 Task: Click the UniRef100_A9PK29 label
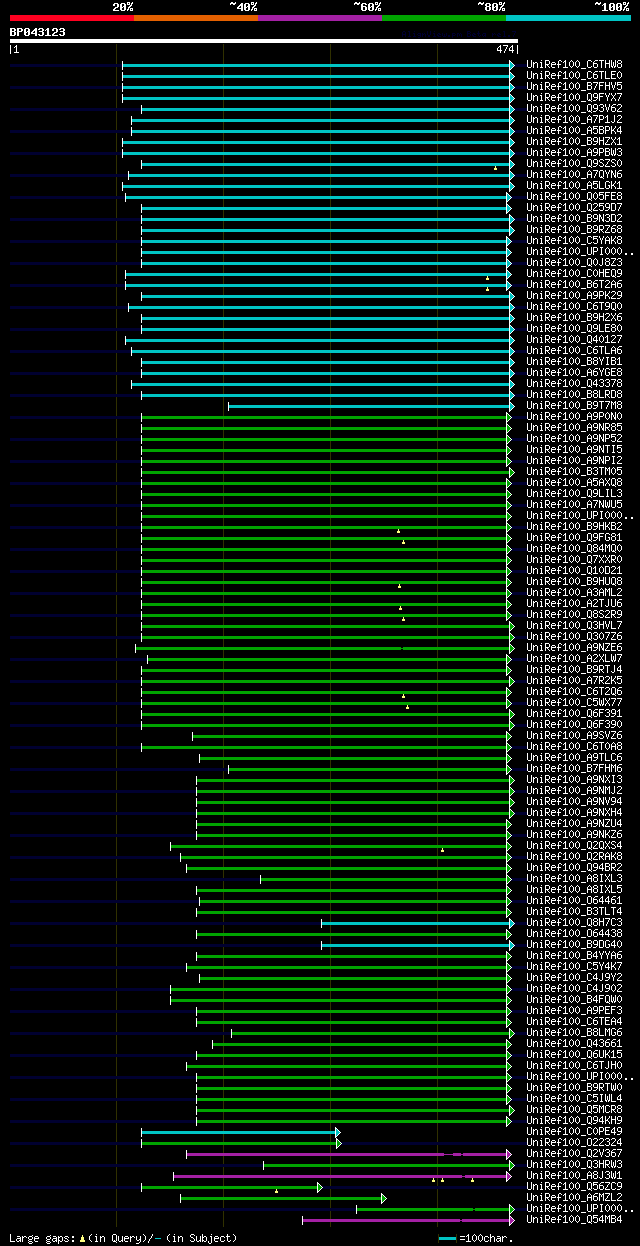pos(574,295)
